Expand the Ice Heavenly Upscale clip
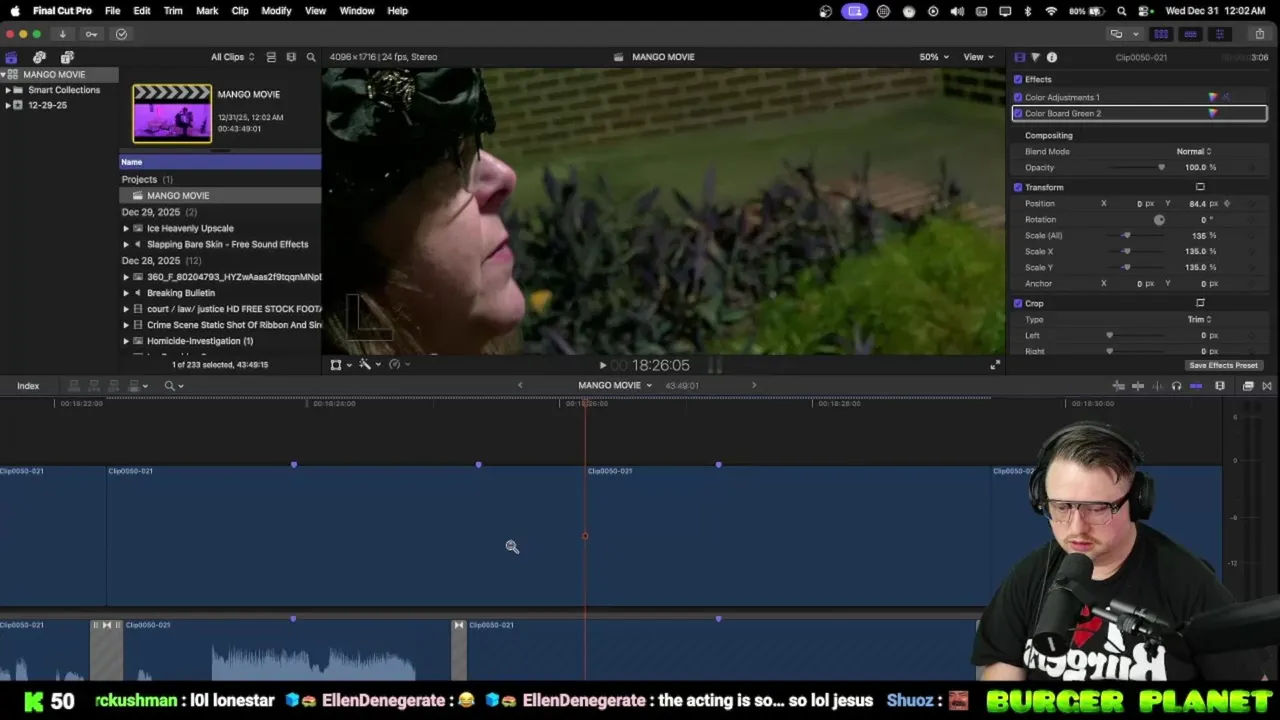This screenshot has height=720, width=1280. click(x=126, y=228)
